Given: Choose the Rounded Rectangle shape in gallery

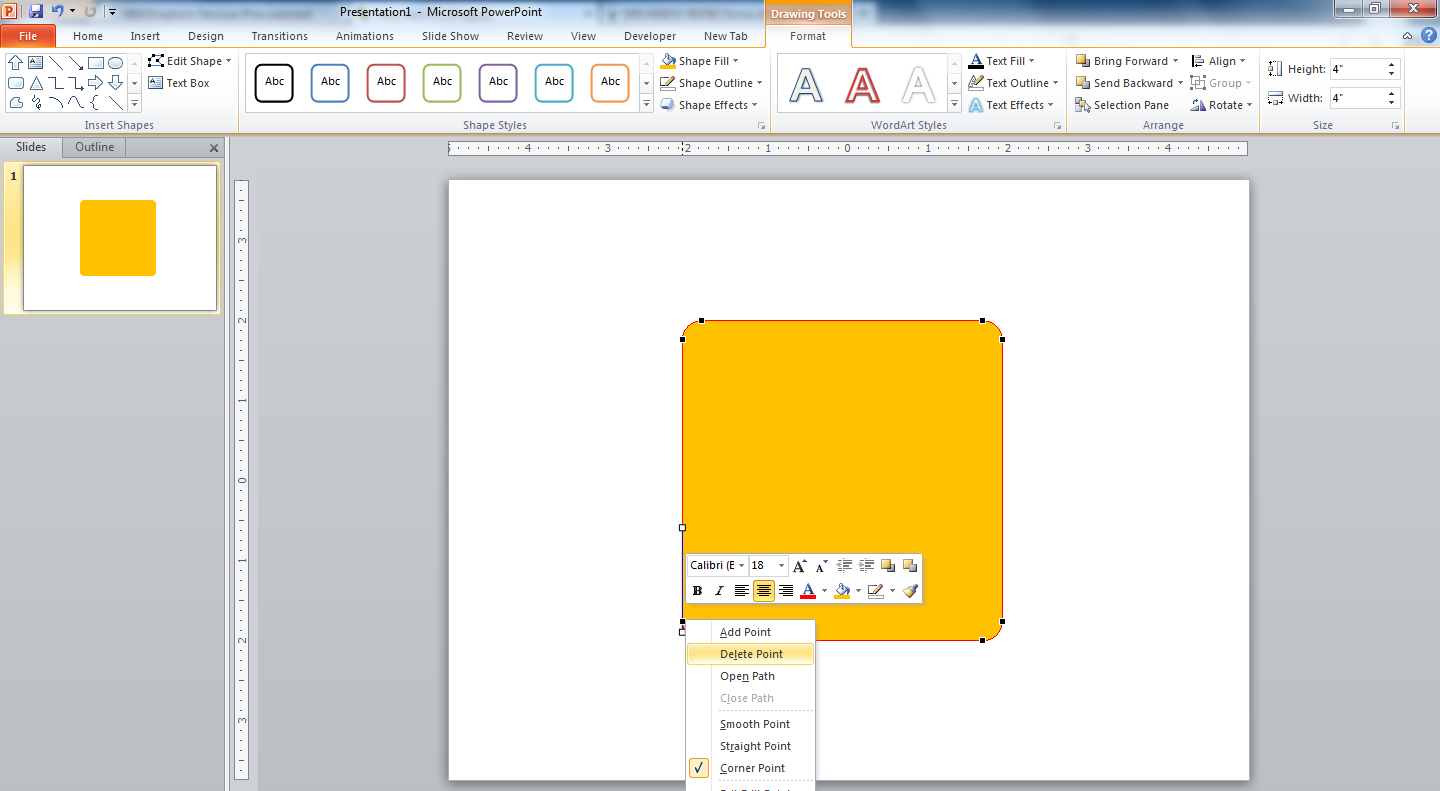Looking at the screenshot, I should coord(16,83).
